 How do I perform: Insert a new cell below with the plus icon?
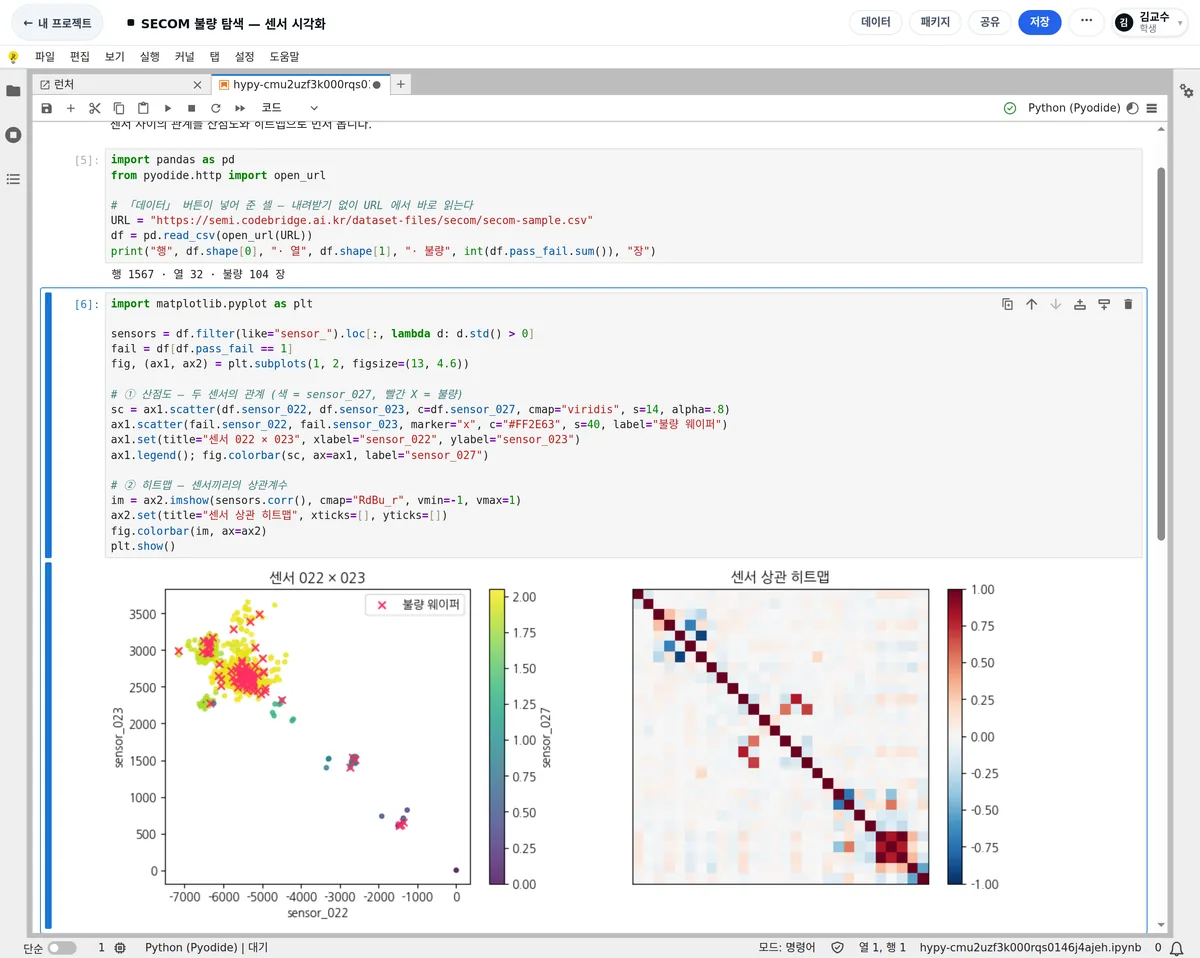point(71,108)
